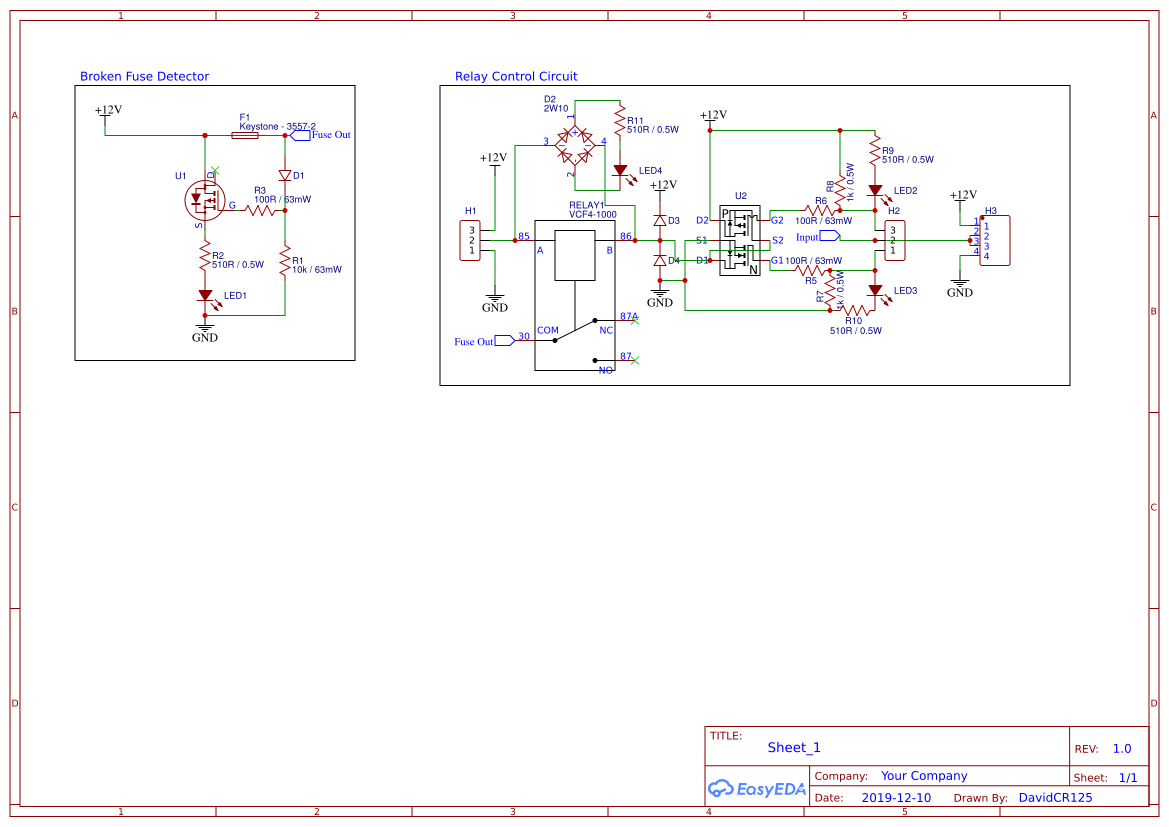Click the Broken Fuse Detector title text
1169x827 pixels.
pos(144,76)
